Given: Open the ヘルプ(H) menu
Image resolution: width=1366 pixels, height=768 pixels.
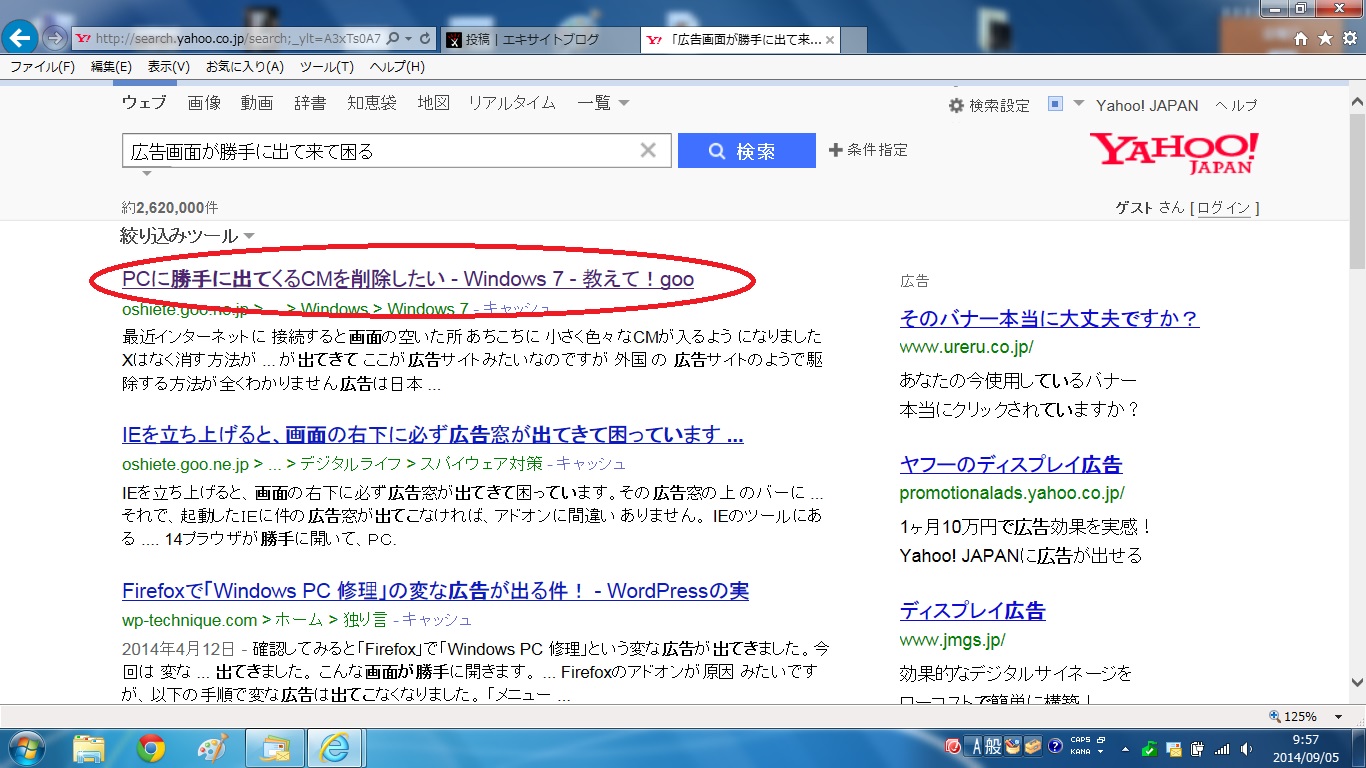Looking at the screenshot, I should point(397,67).
